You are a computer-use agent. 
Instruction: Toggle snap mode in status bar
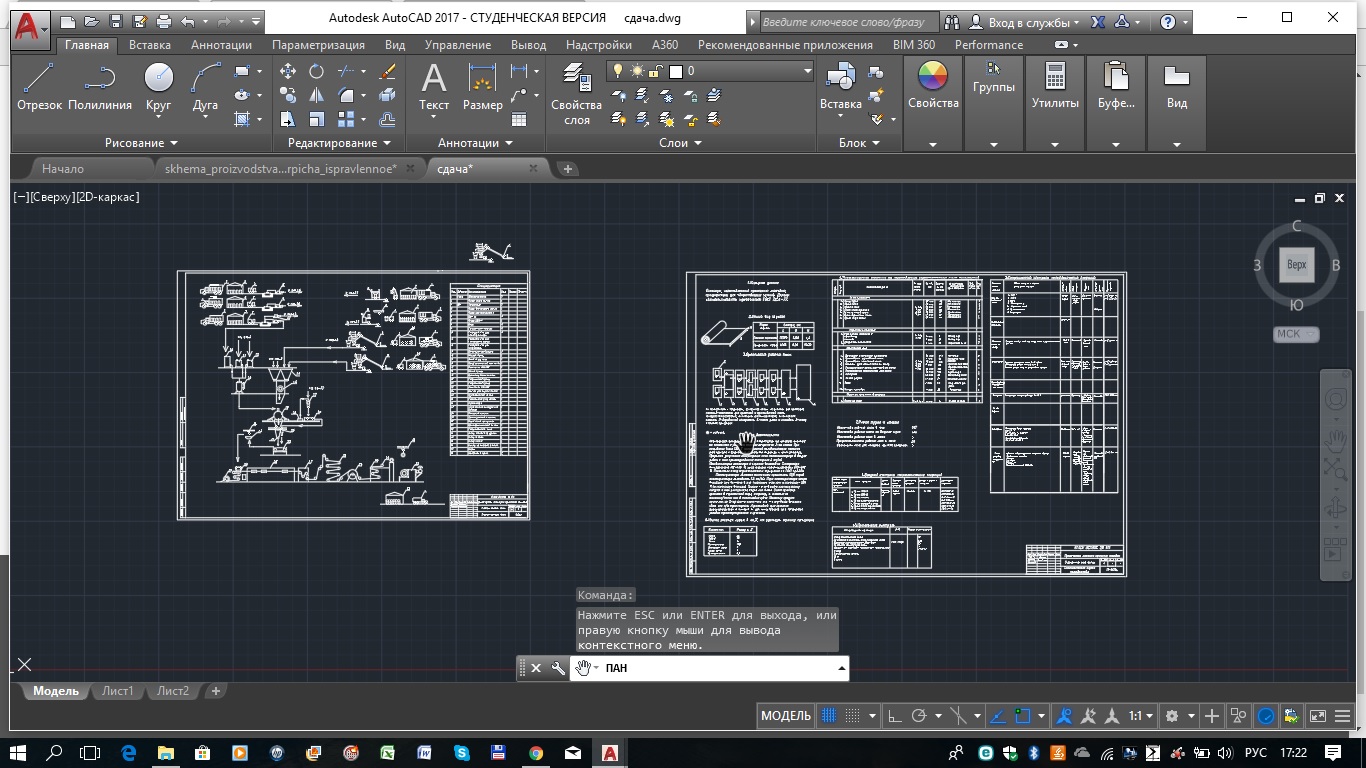[852, 716]
